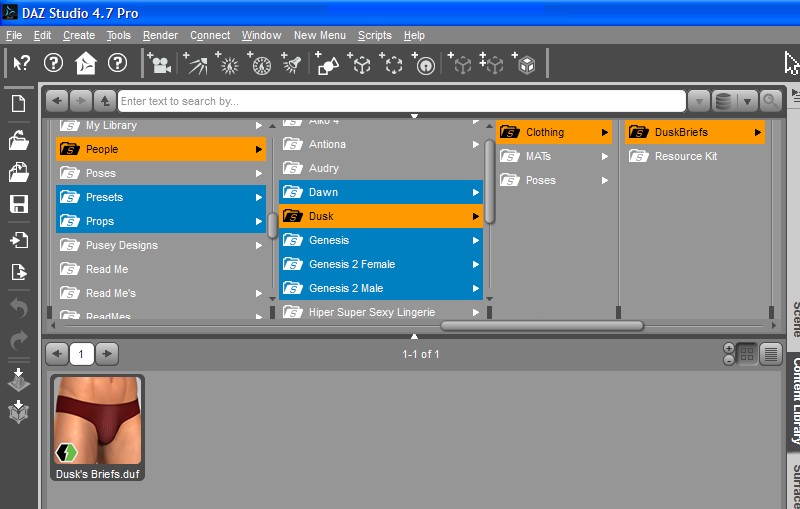
Task: Switch to thumbnail grid view
Action: 747,353
